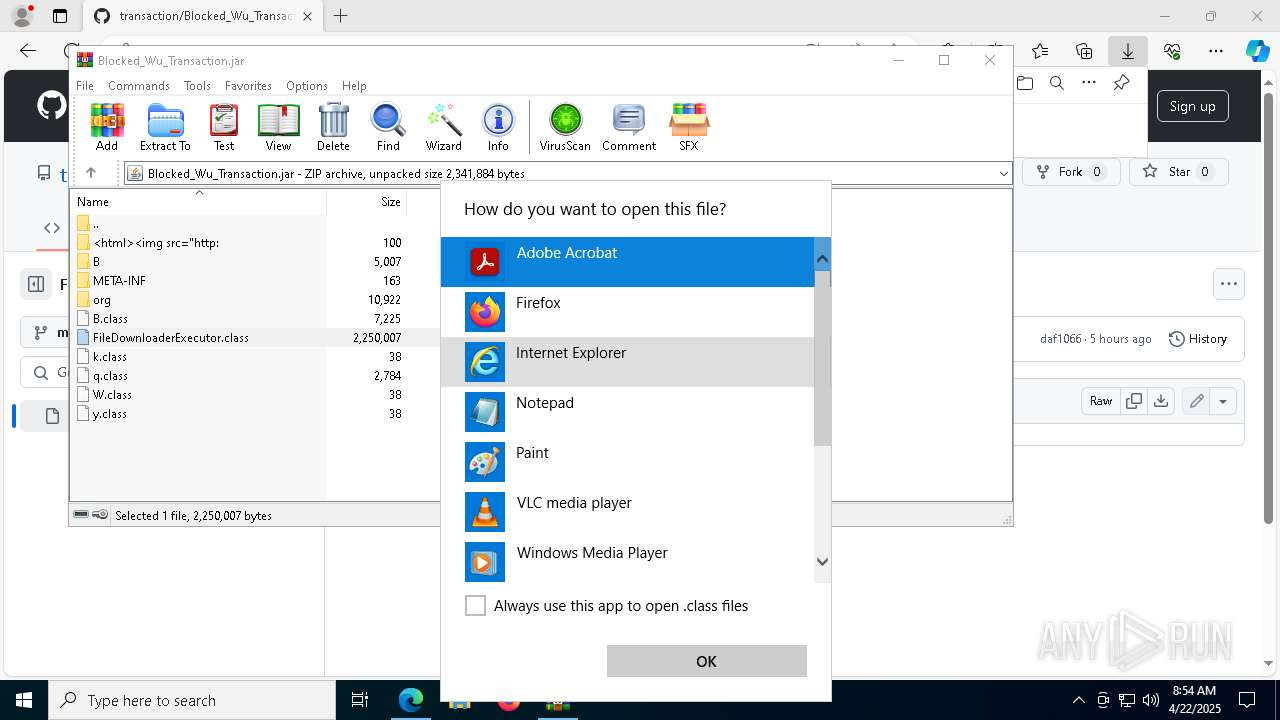Viewport: 1280px width, 720px height.
Task: Sort by Name column header
Action: tap(199, 201)
